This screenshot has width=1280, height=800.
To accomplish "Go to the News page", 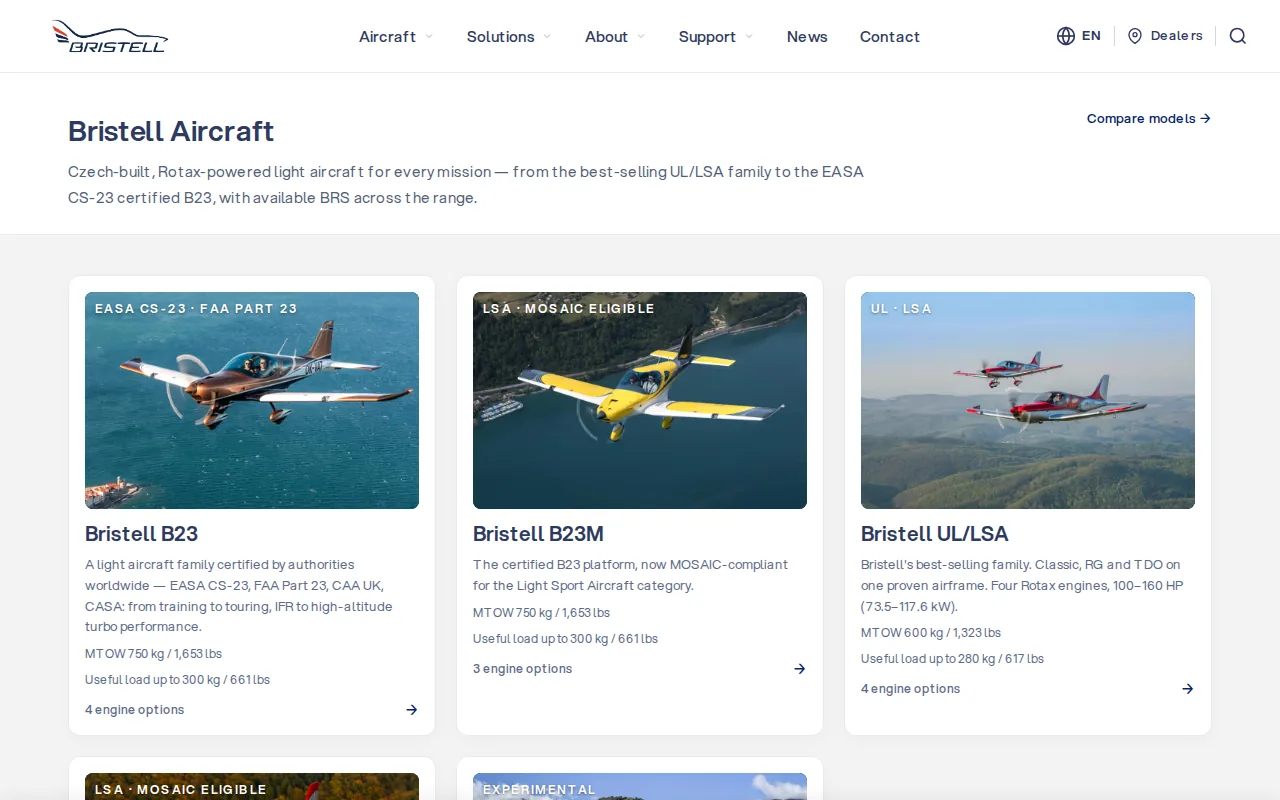I will (x=807, y=37).
